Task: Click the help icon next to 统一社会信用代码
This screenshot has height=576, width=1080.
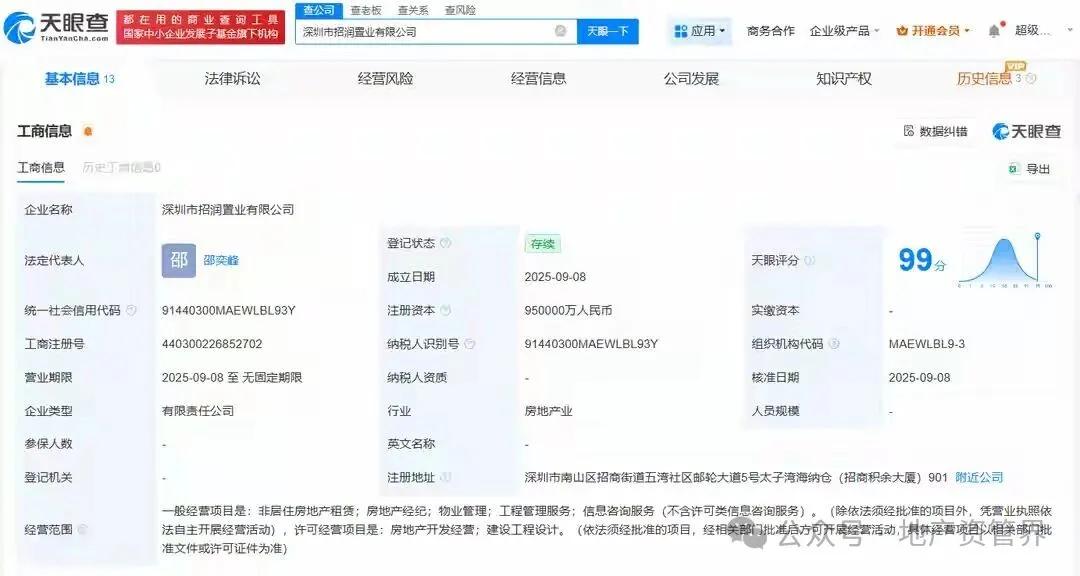Action: (x=131, y=311)
